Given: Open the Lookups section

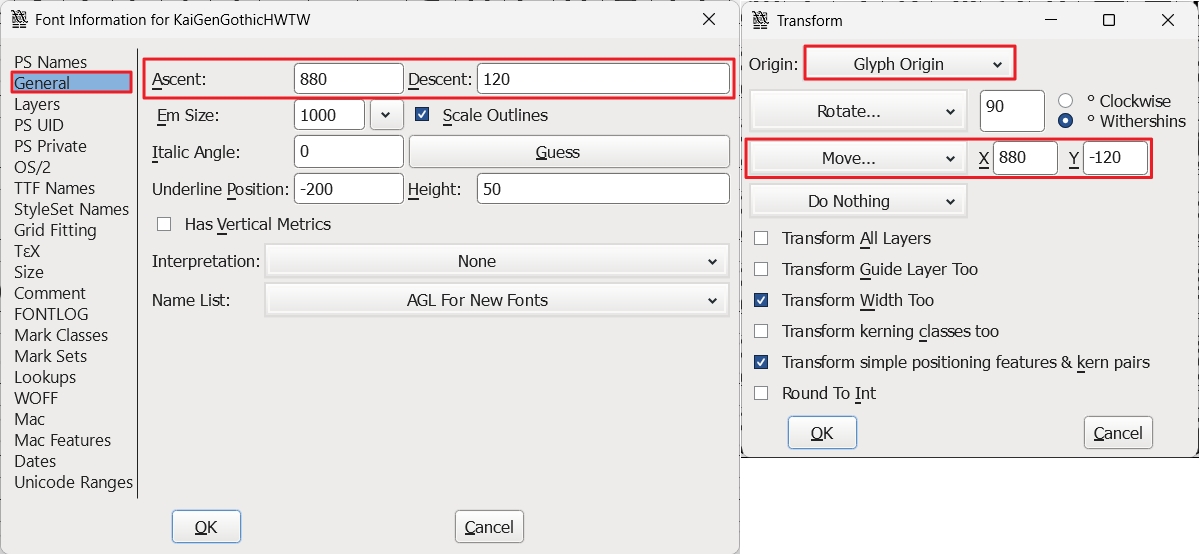Looking at the screenshot, I should (x=45, y=377).
